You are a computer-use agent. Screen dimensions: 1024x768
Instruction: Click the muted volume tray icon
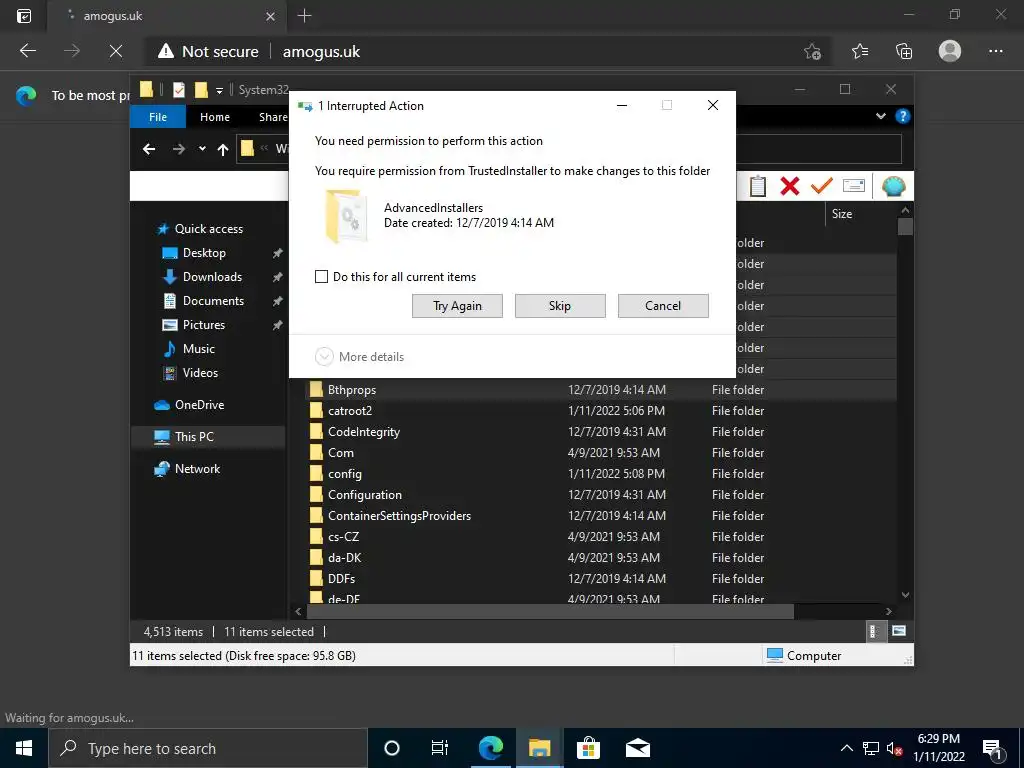(x=894, y=748)
